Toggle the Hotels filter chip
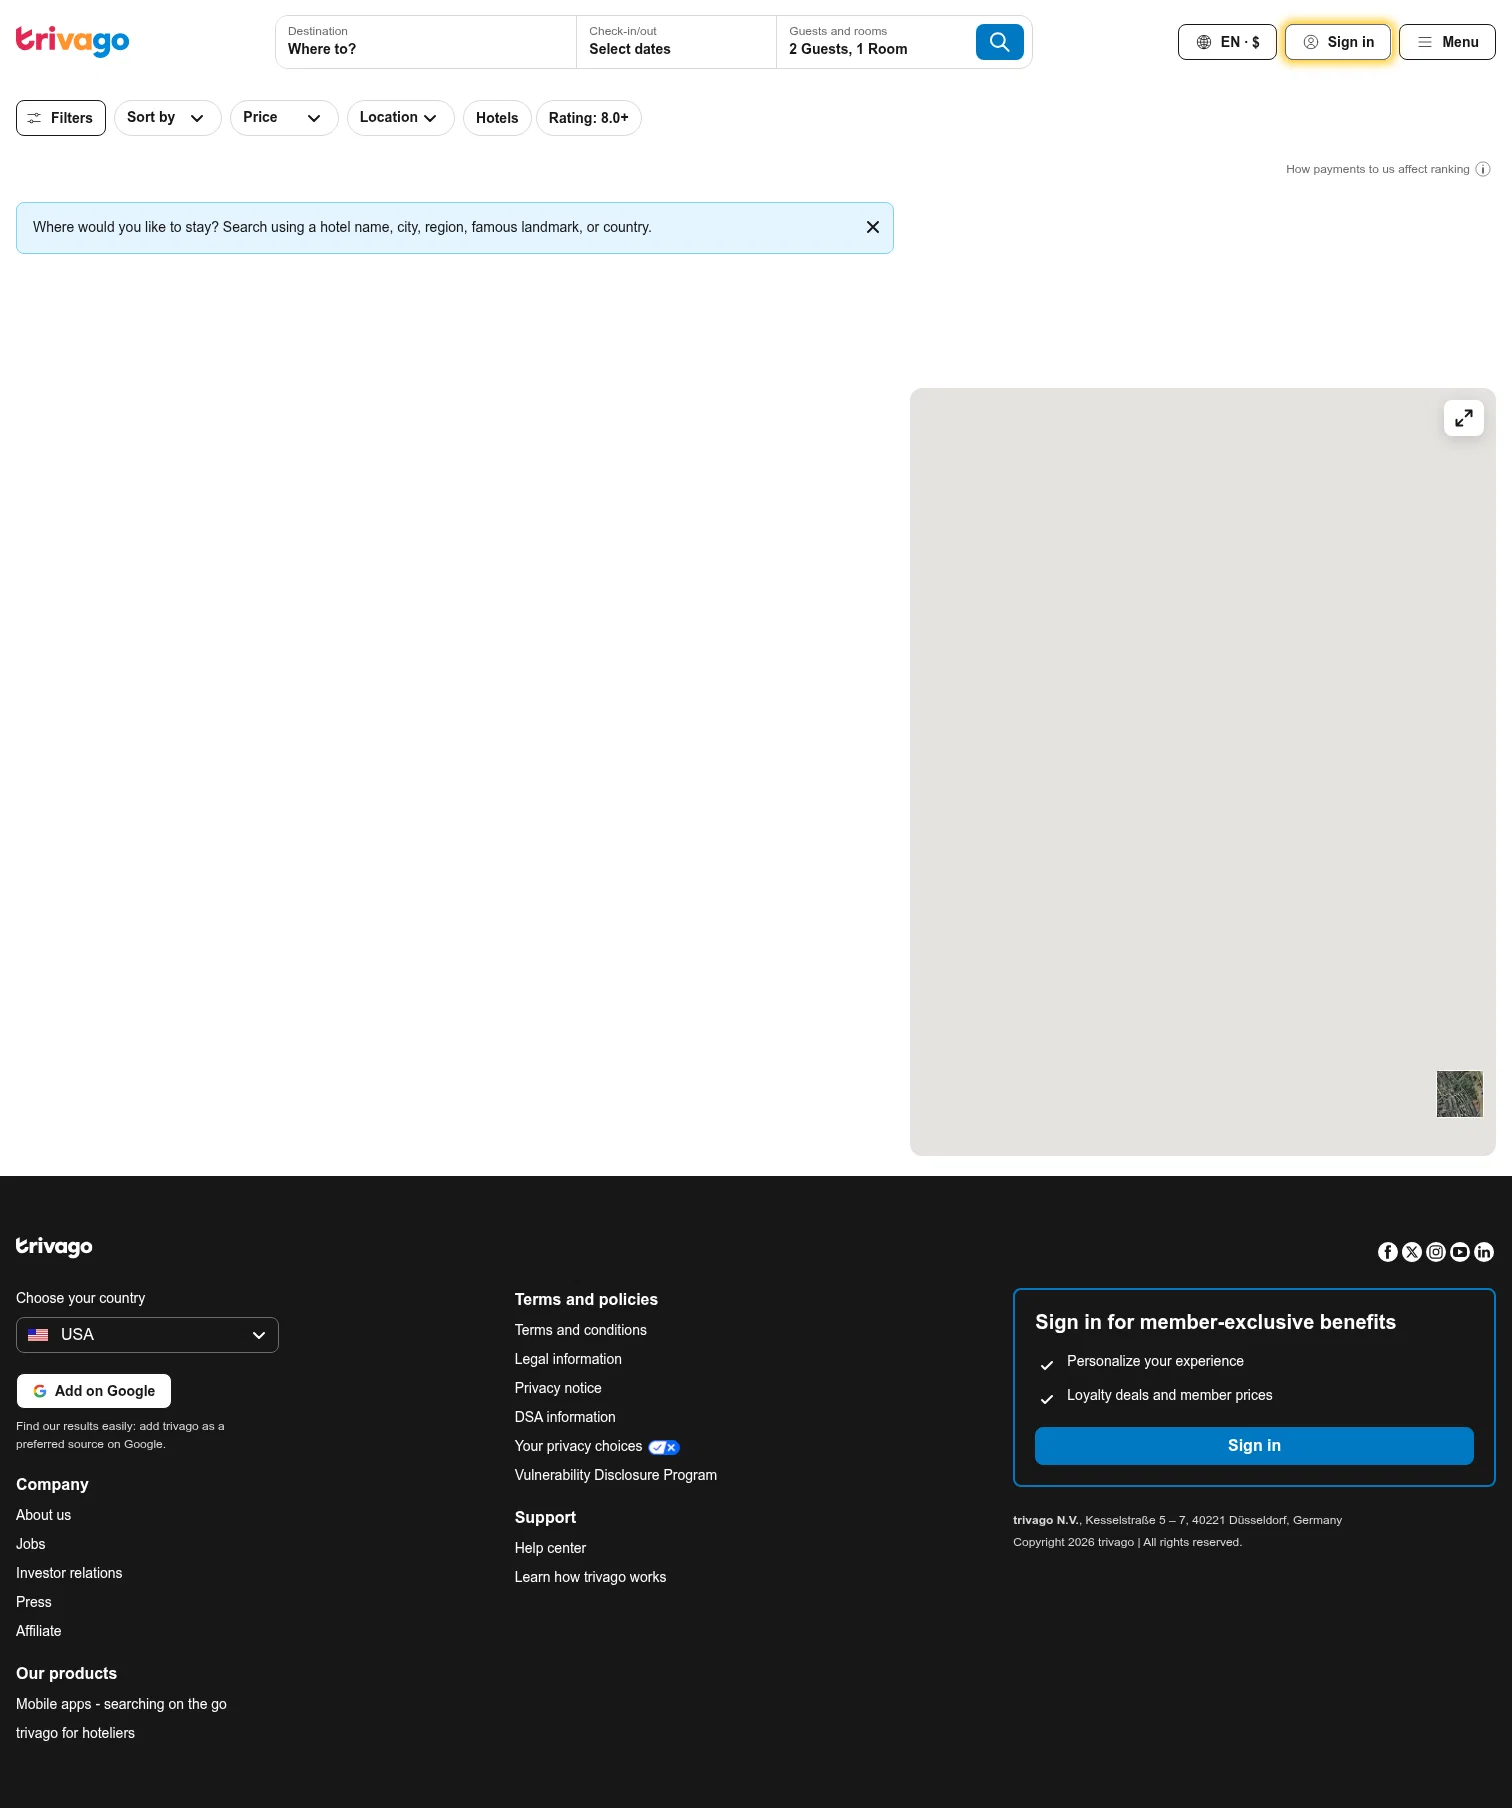 pyautogui.click(x=497, y=118)
